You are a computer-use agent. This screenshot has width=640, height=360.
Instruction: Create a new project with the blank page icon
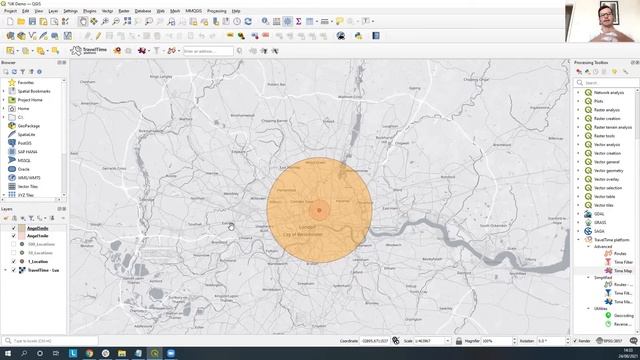10,21
